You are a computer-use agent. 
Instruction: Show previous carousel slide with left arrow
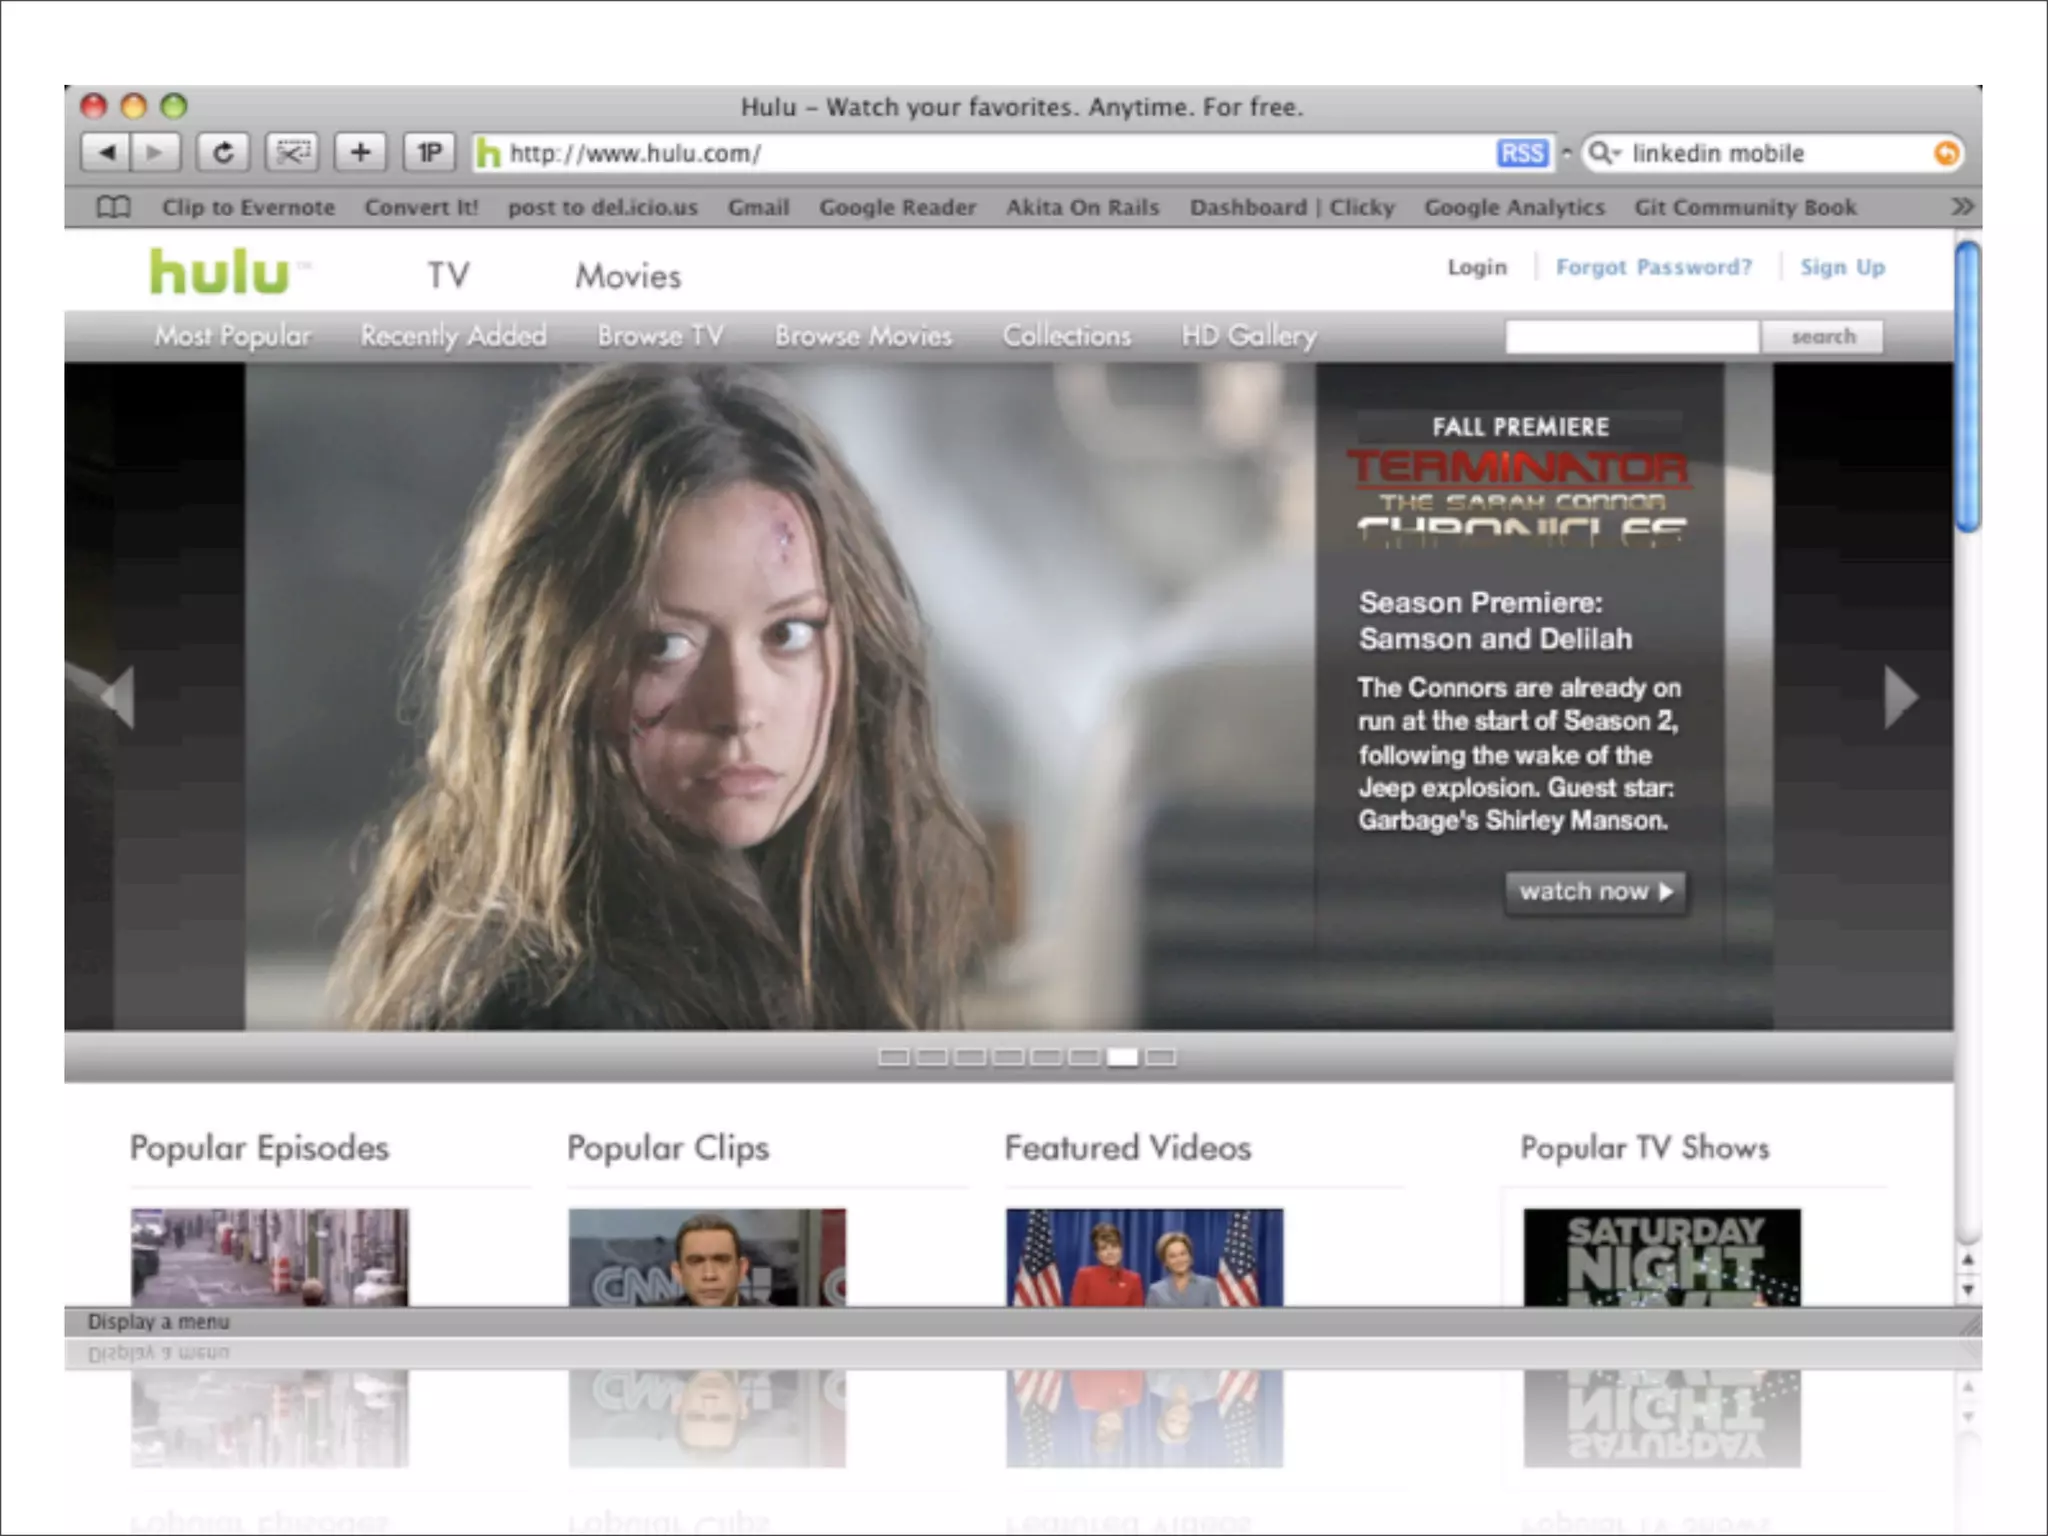click(118, 697)
